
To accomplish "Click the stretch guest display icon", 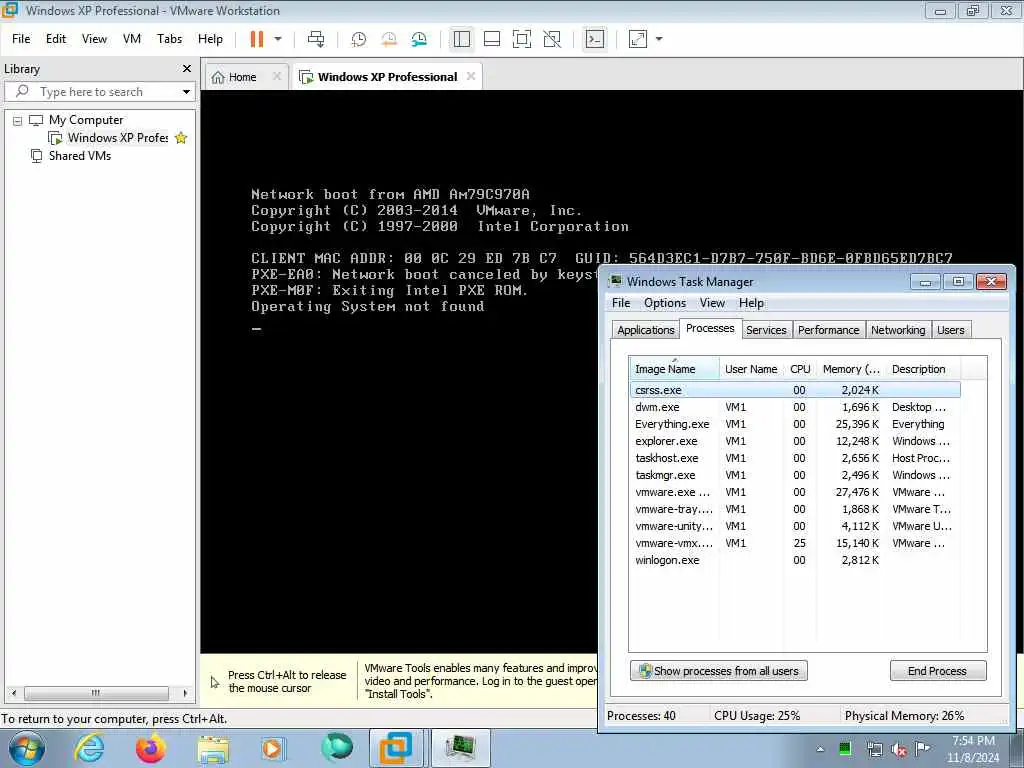I will click(x=638, y=39).
